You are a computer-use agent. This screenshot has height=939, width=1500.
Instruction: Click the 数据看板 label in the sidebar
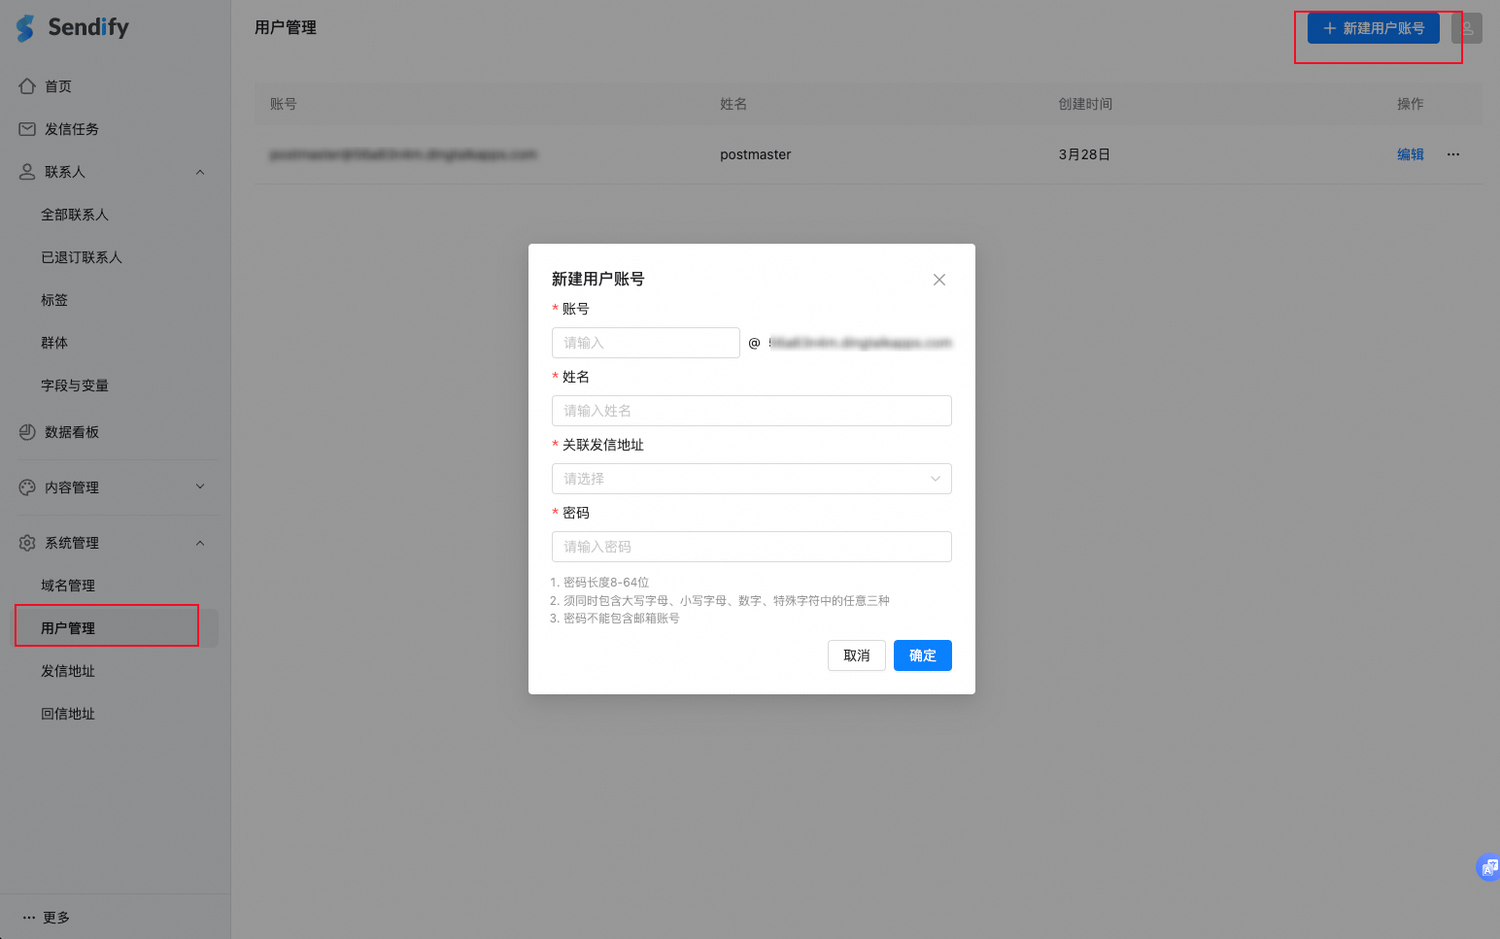point(72,432)
